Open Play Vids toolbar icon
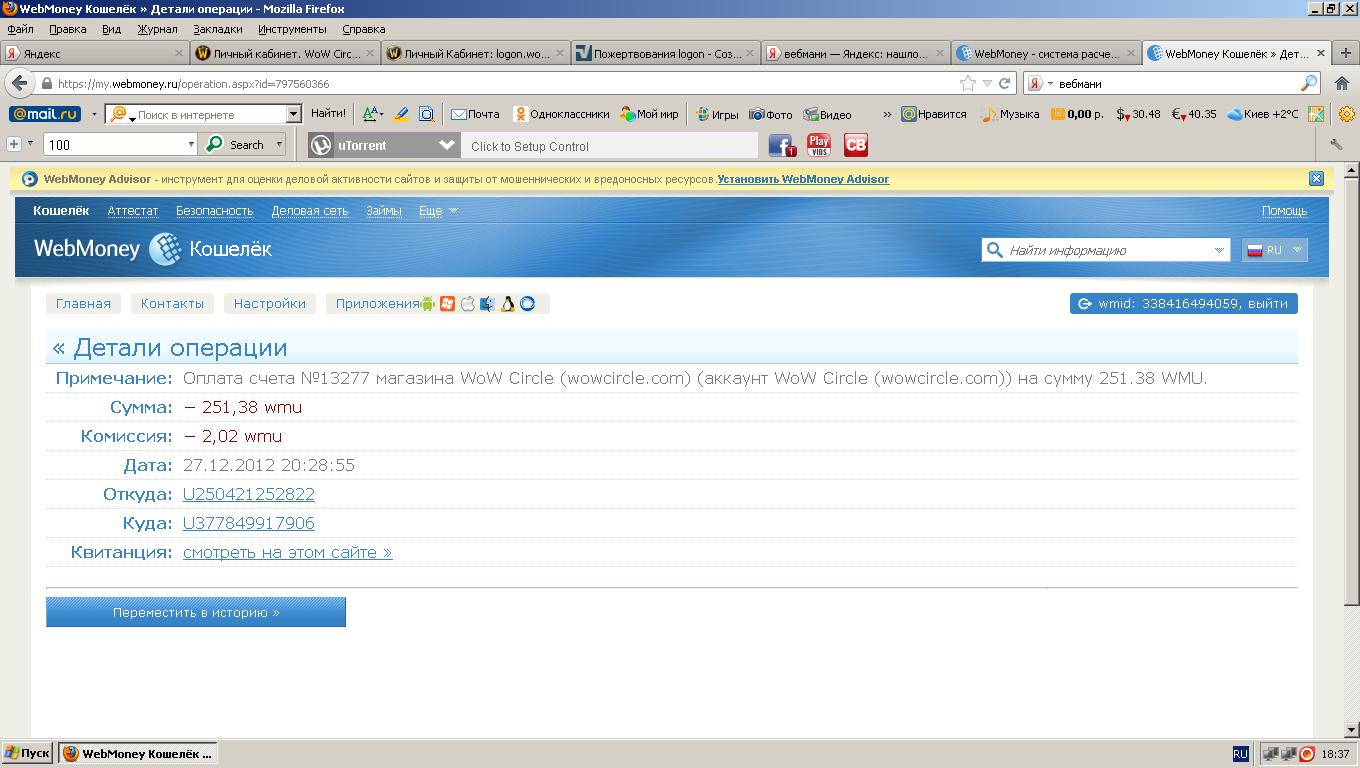Viewport: 1360px width, 768px height. pos(819,145)
